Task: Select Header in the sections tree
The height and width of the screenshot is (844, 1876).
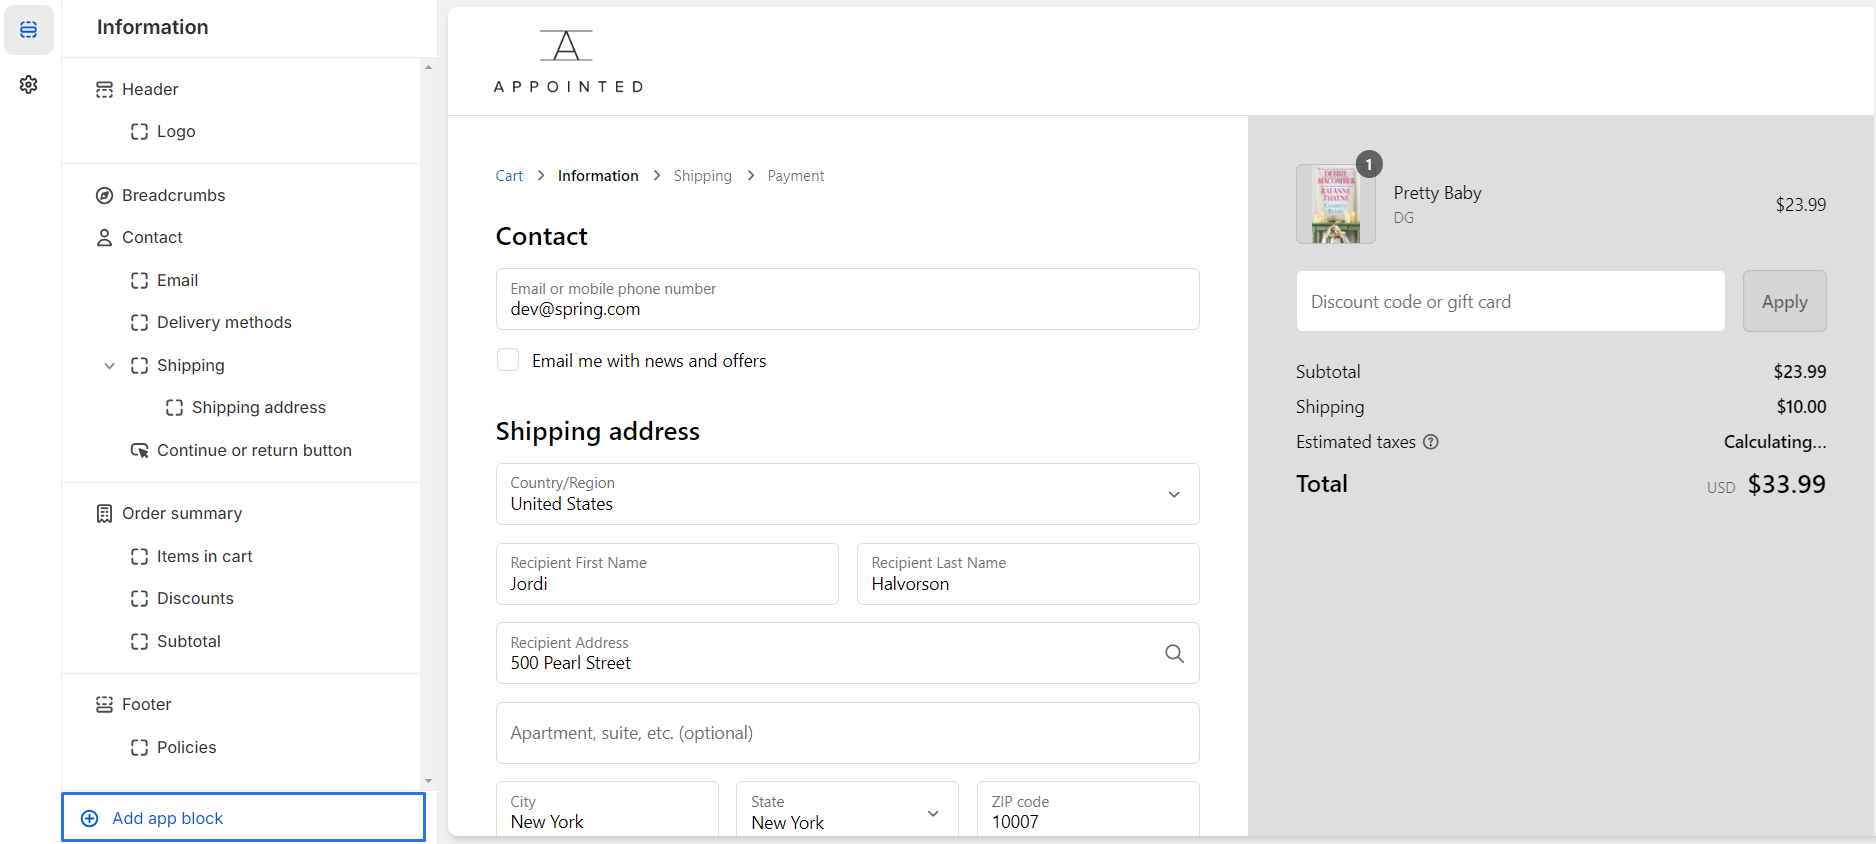Action: (x=150, y=89)
